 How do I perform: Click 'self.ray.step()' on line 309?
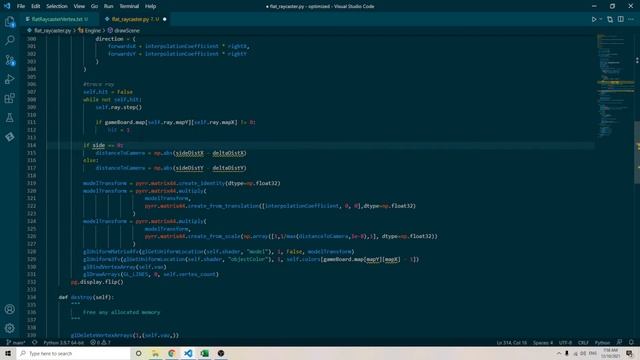click(x=119, y=107)
